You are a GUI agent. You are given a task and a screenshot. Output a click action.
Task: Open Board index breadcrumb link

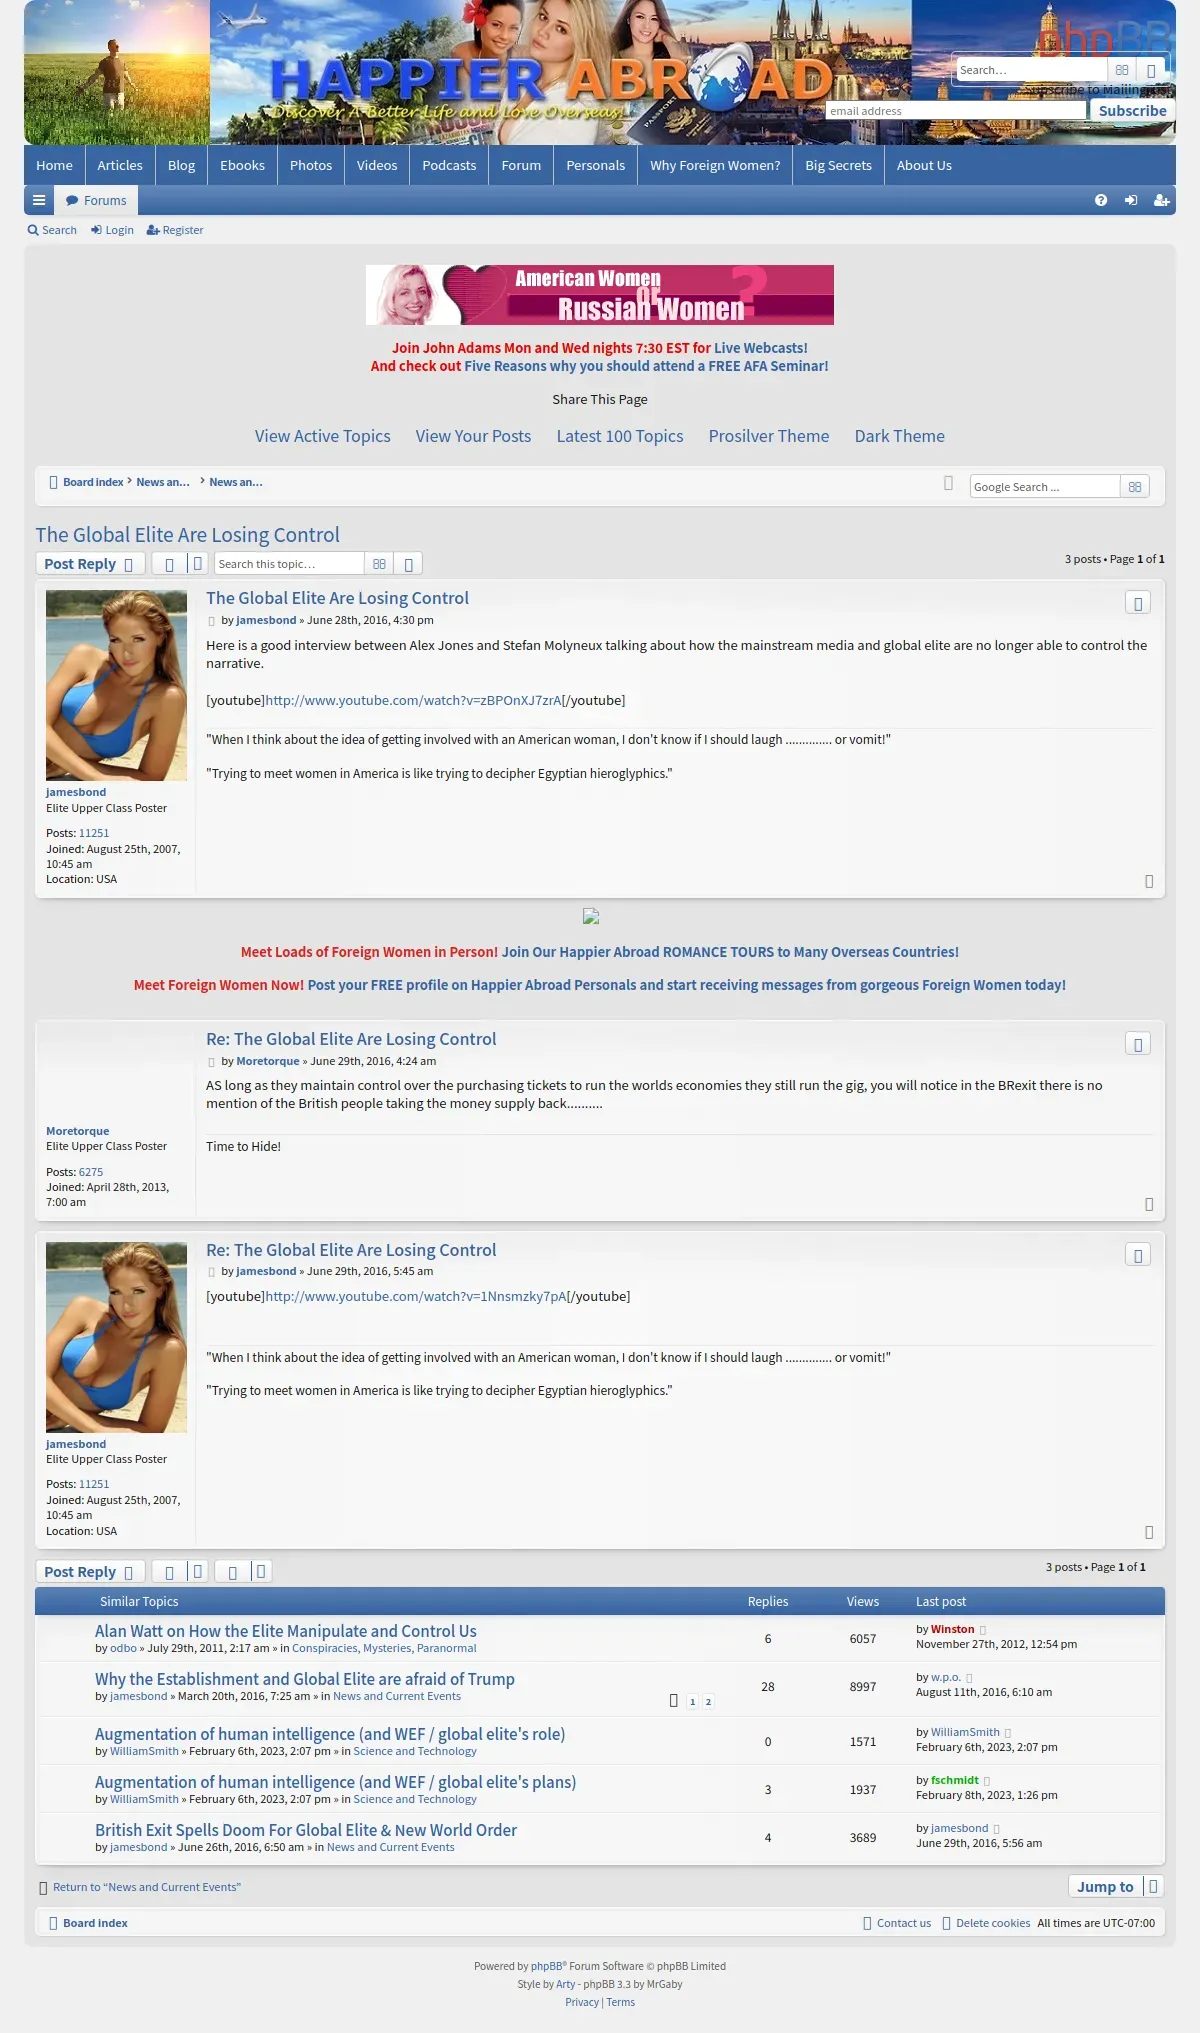93,482
